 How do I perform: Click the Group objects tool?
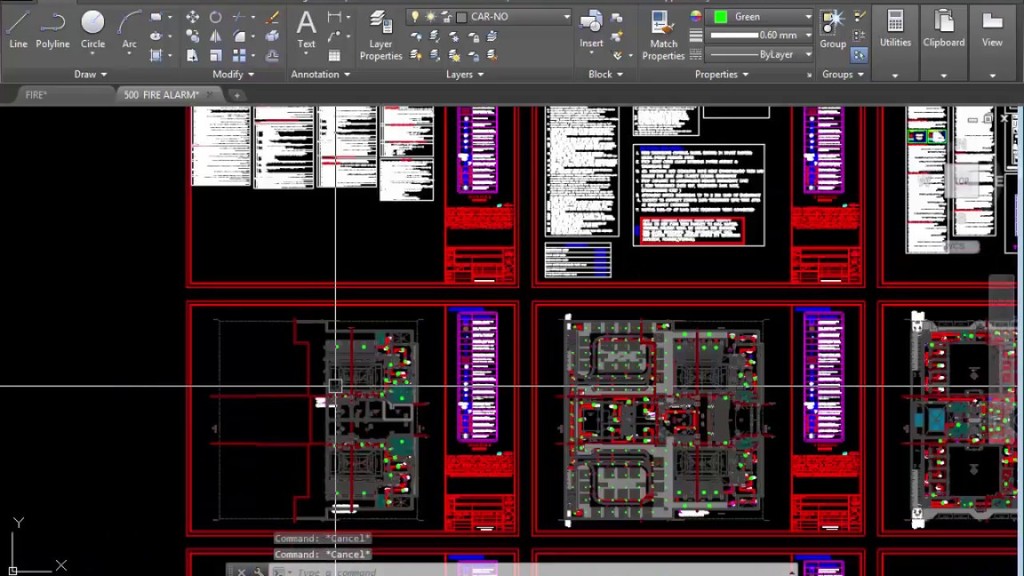click(x=833, y=29)
